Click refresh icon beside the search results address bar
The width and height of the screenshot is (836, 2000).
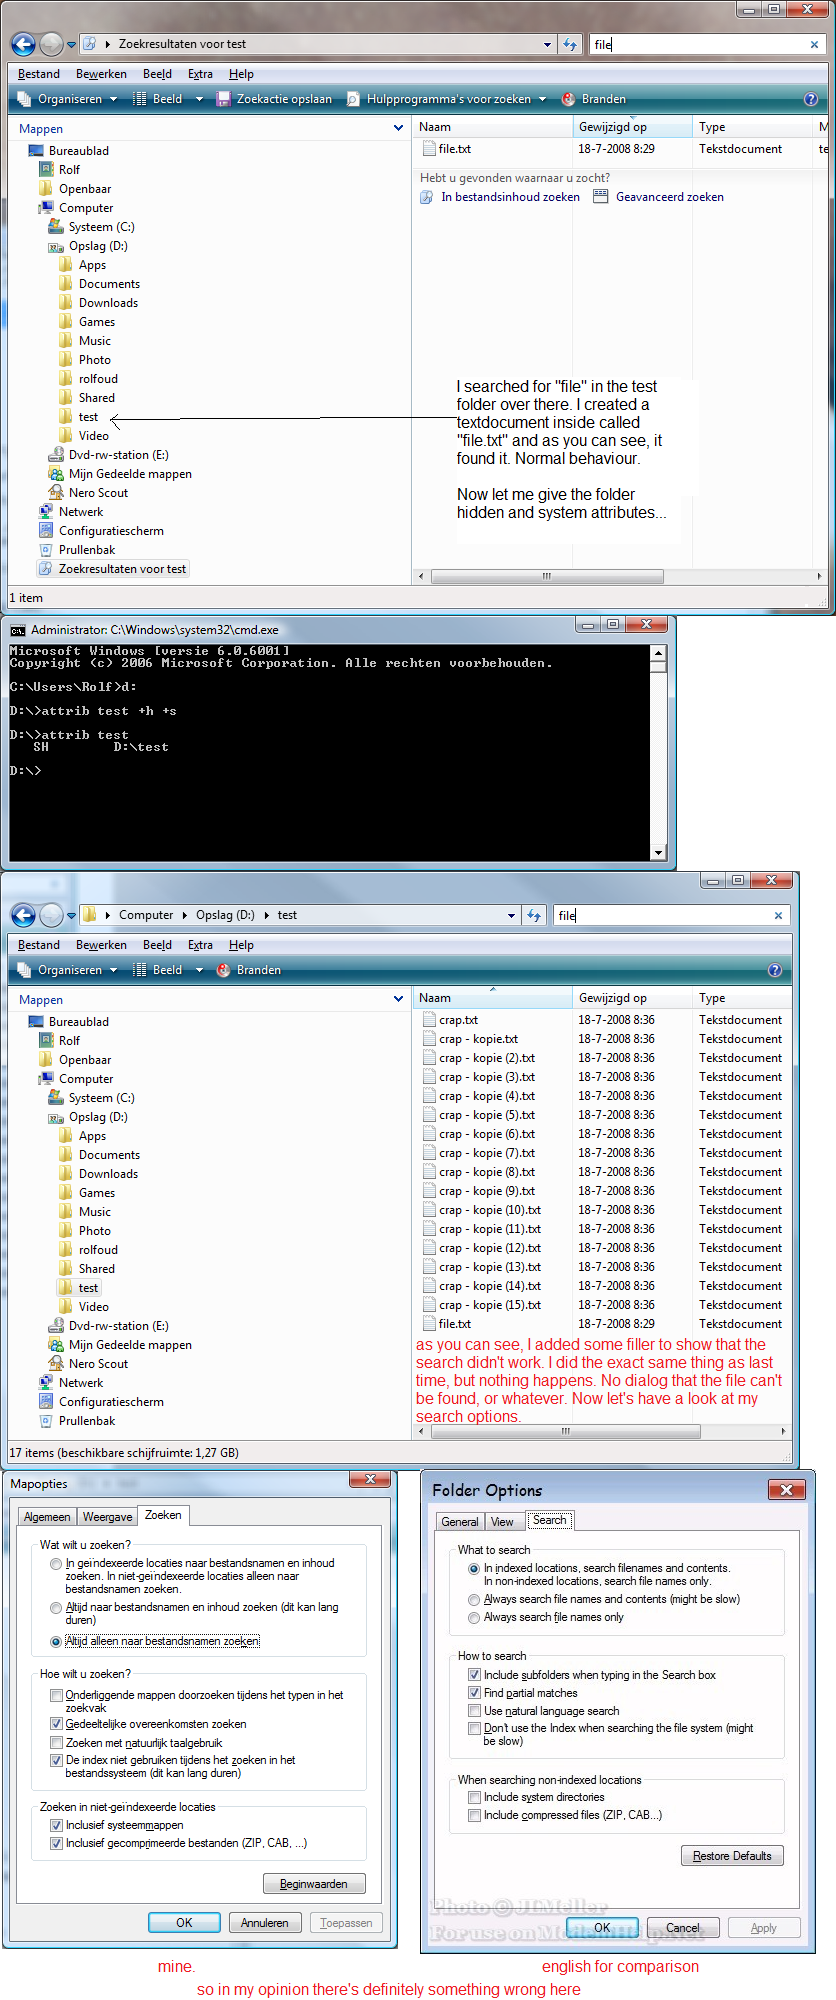[x=570, y=44]
